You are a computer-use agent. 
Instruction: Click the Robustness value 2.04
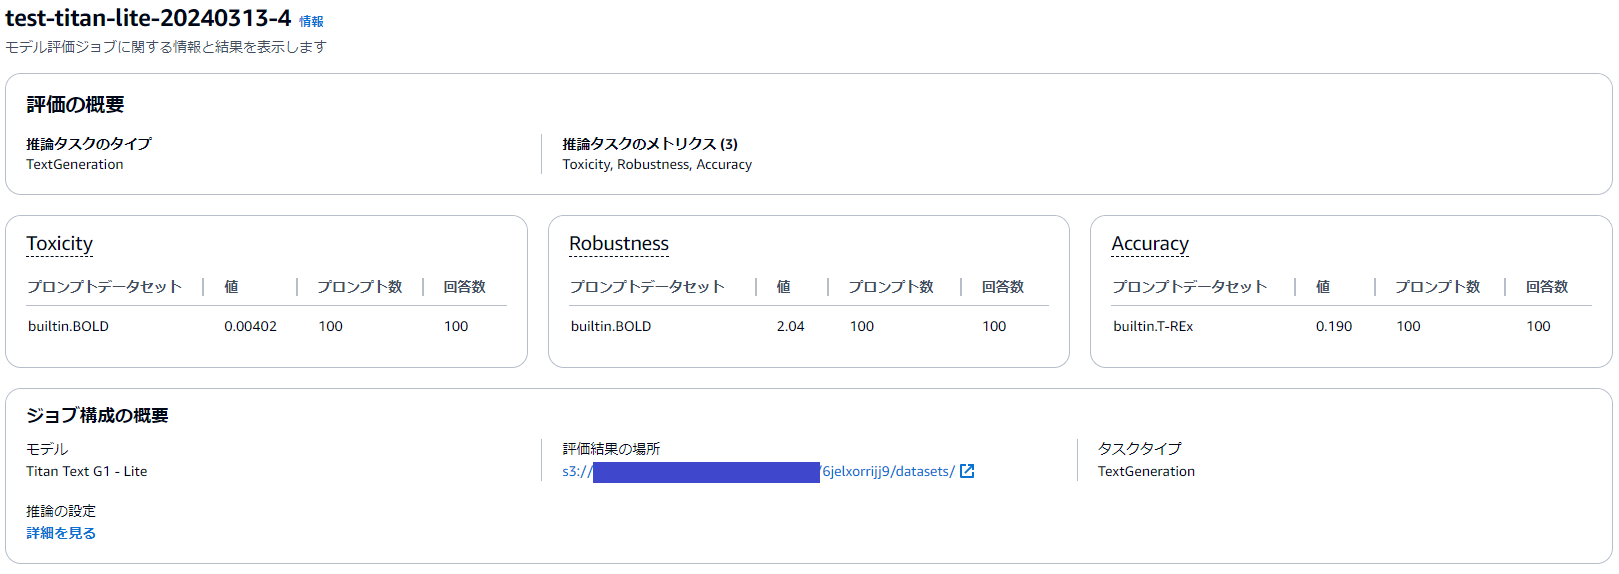(790, 326)
